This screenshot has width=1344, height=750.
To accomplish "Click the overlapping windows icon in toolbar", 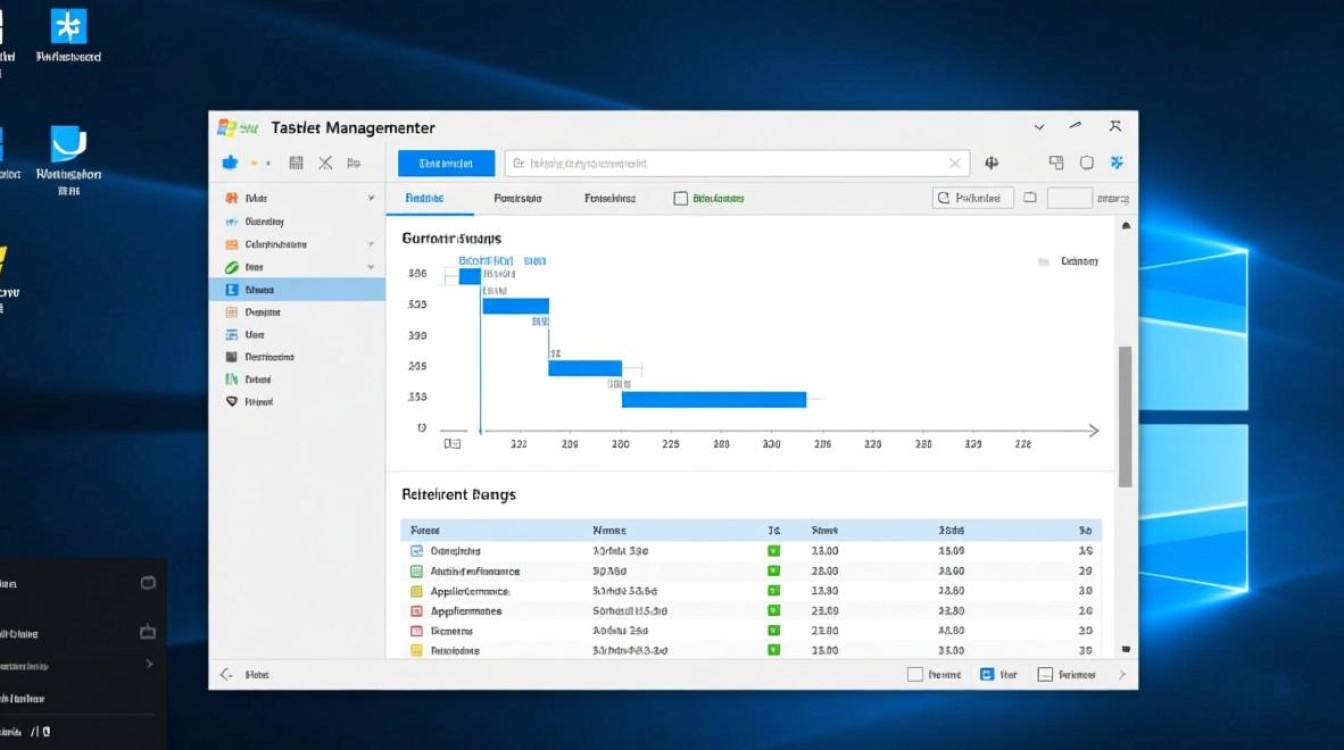I will click(1056, 163).
